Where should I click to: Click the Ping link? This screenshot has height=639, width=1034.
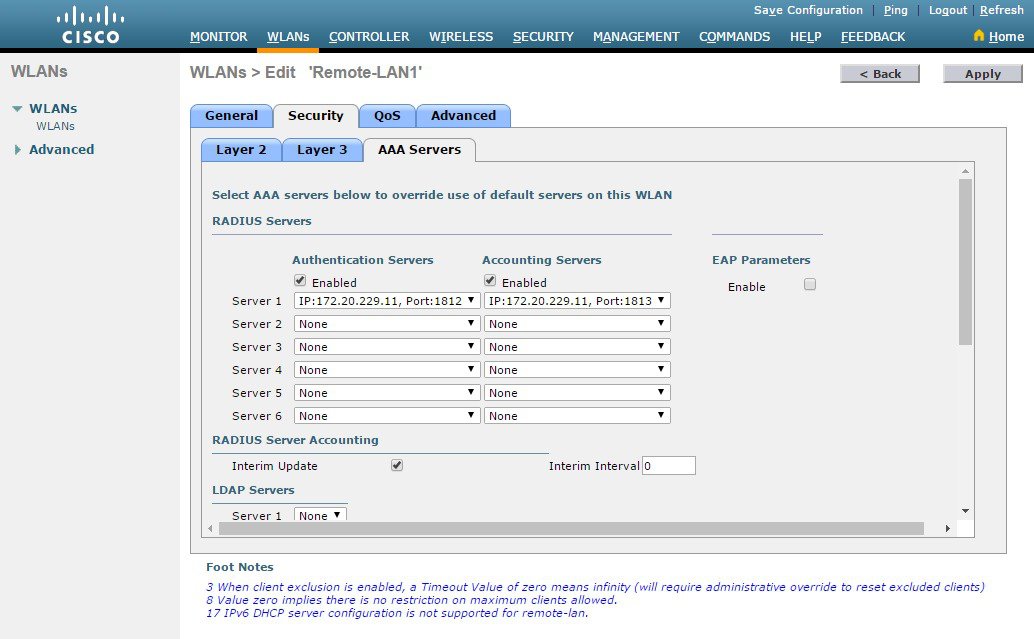tap(896, 10)
